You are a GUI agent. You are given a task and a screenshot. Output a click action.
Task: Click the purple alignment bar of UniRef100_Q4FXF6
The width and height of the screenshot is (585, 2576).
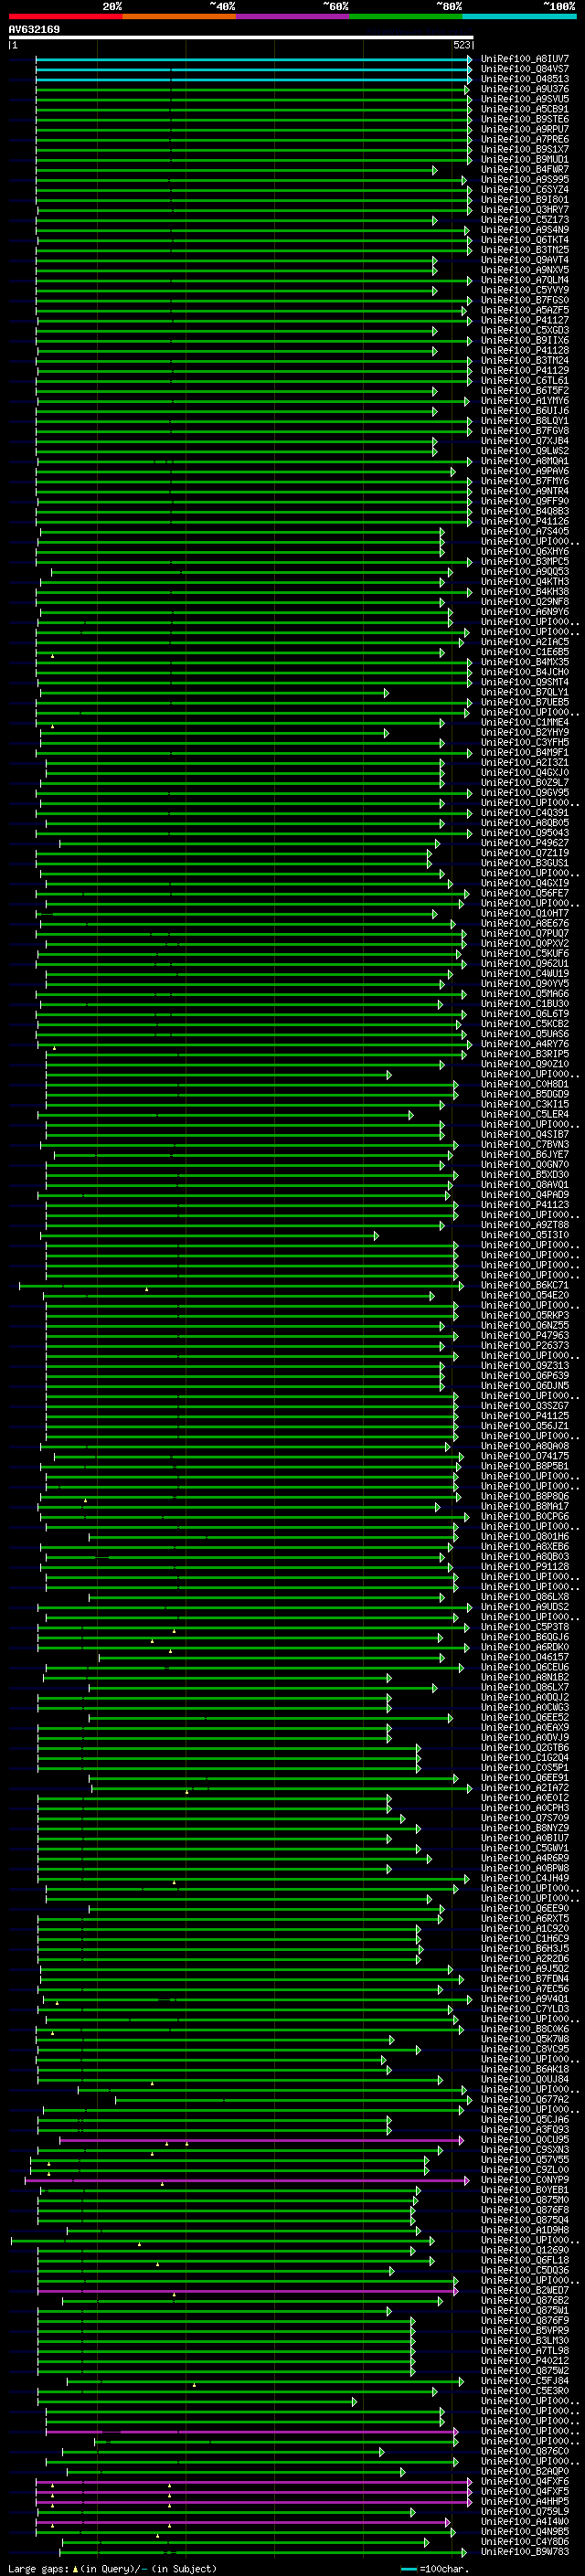[253, 2481]
